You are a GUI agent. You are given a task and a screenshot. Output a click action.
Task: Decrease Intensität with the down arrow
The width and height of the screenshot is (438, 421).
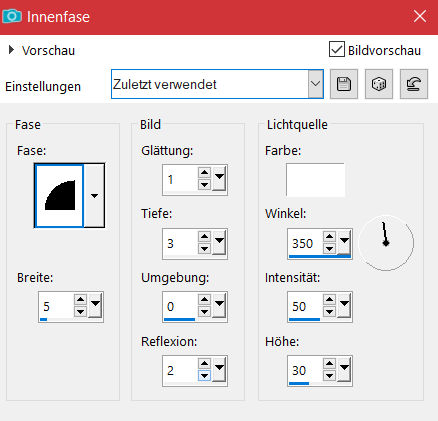[329, 312]
